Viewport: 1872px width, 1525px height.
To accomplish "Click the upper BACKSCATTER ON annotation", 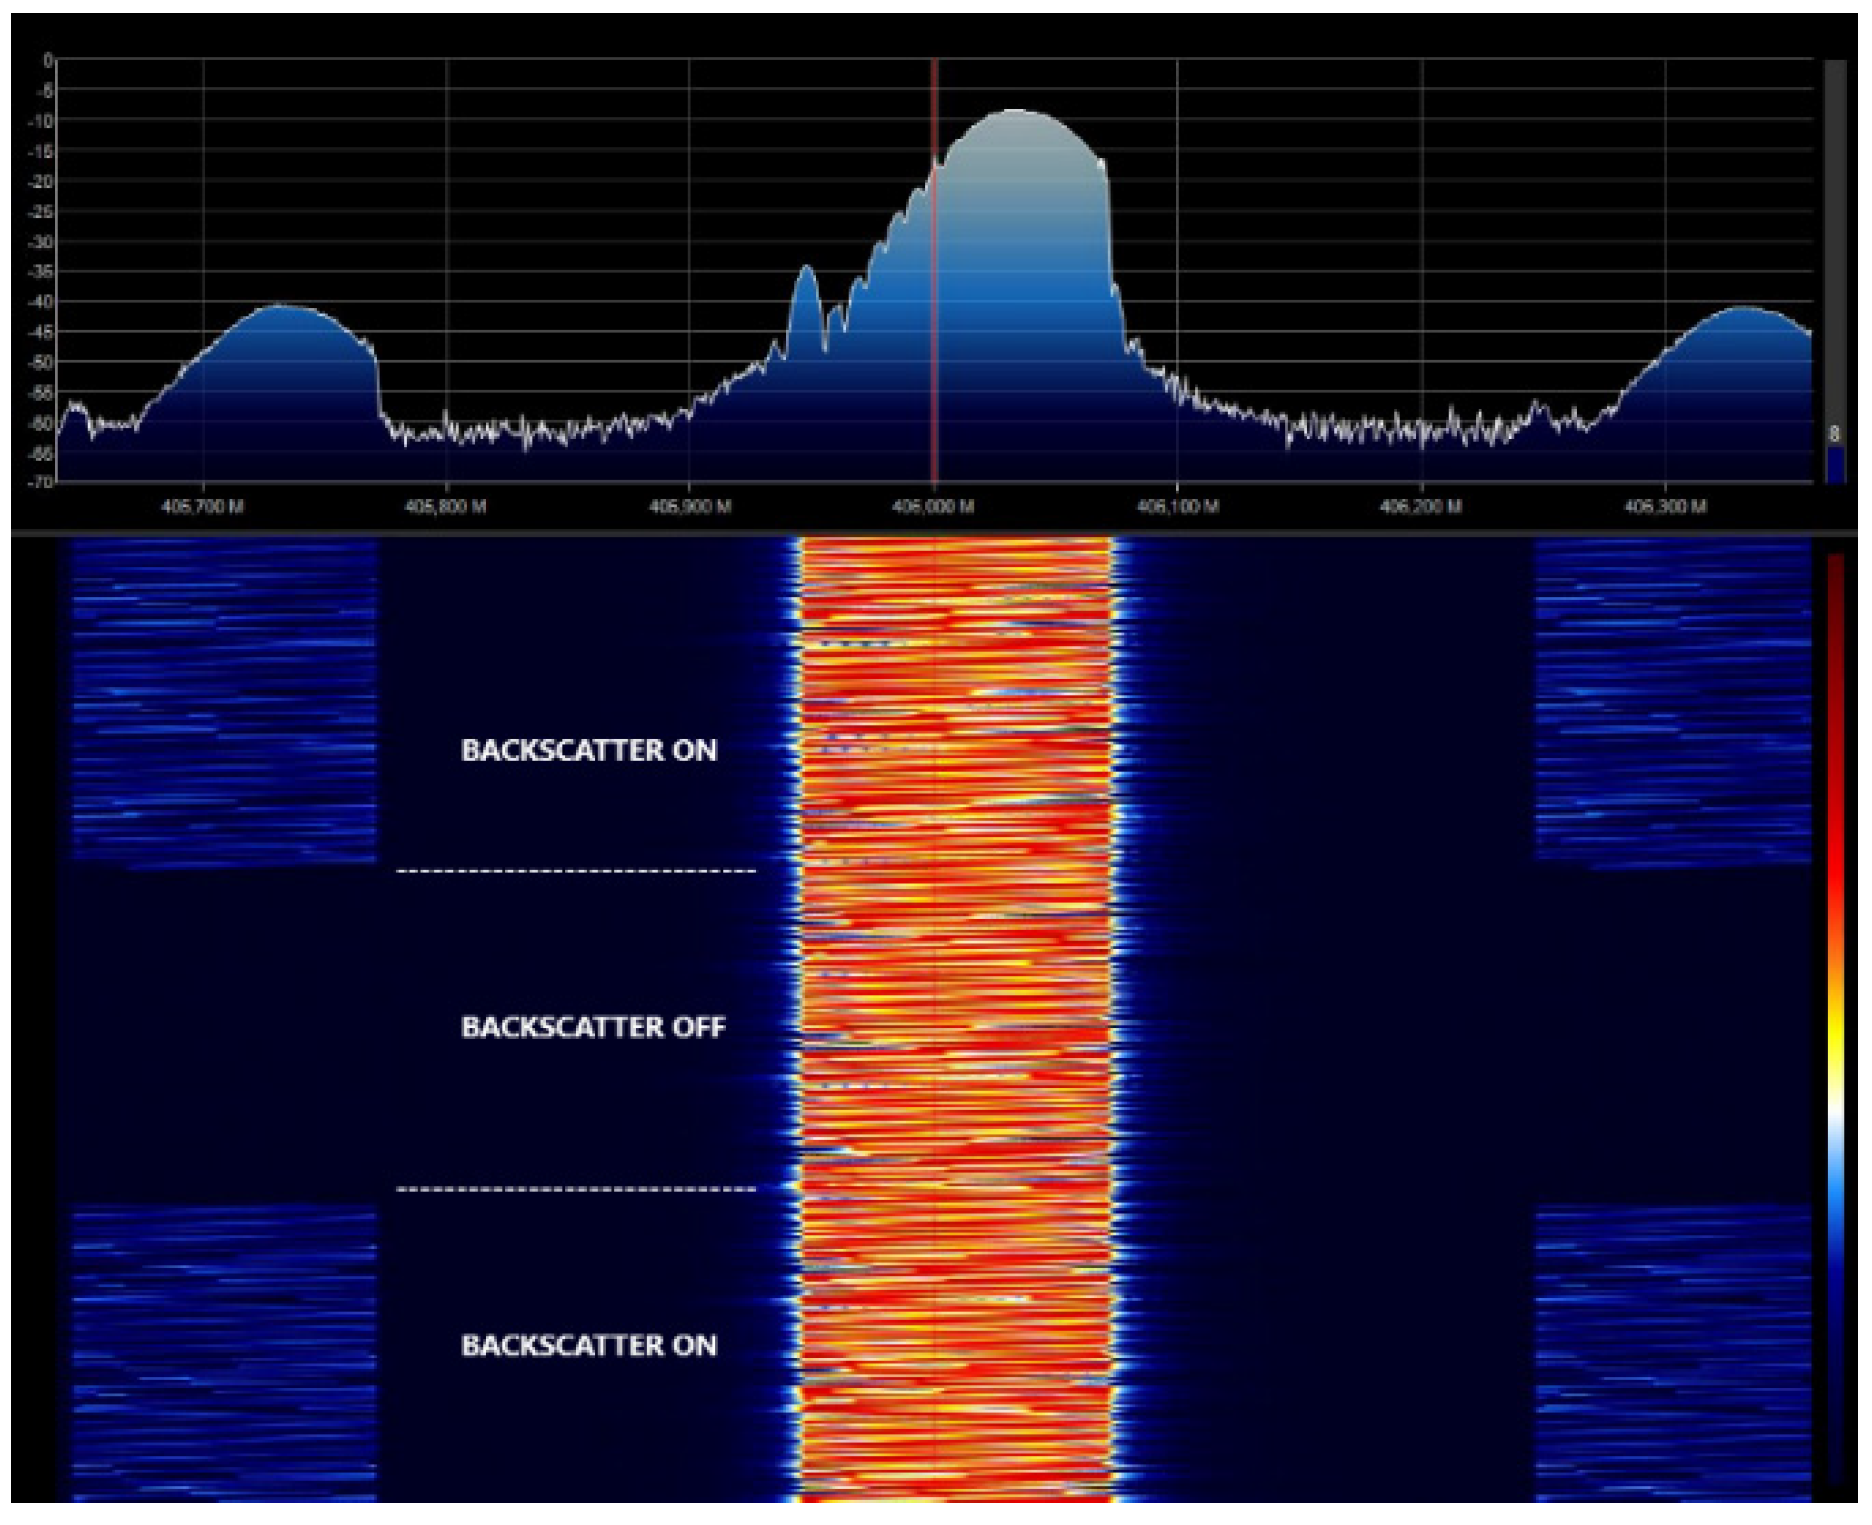I will pos(589,751).
